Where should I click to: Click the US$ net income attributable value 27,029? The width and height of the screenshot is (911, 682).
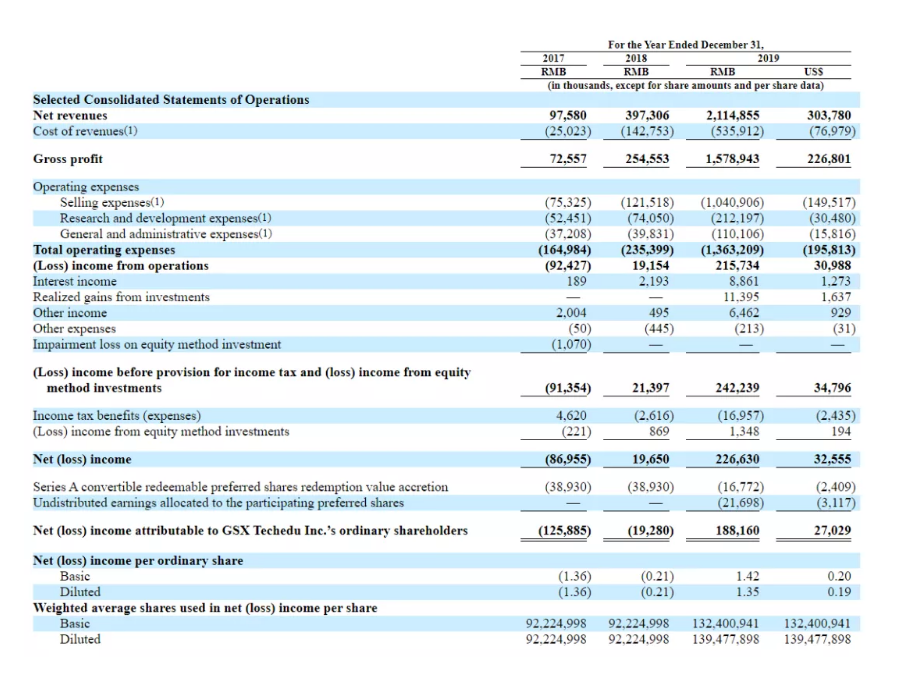point(832,530)
